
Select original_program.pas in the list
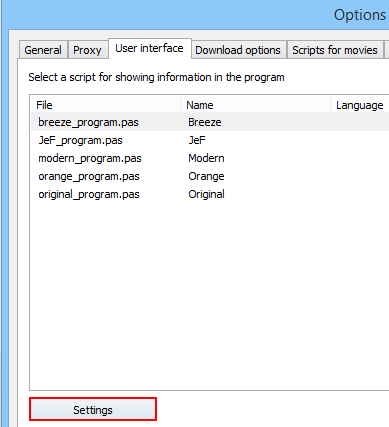(89, 194)
